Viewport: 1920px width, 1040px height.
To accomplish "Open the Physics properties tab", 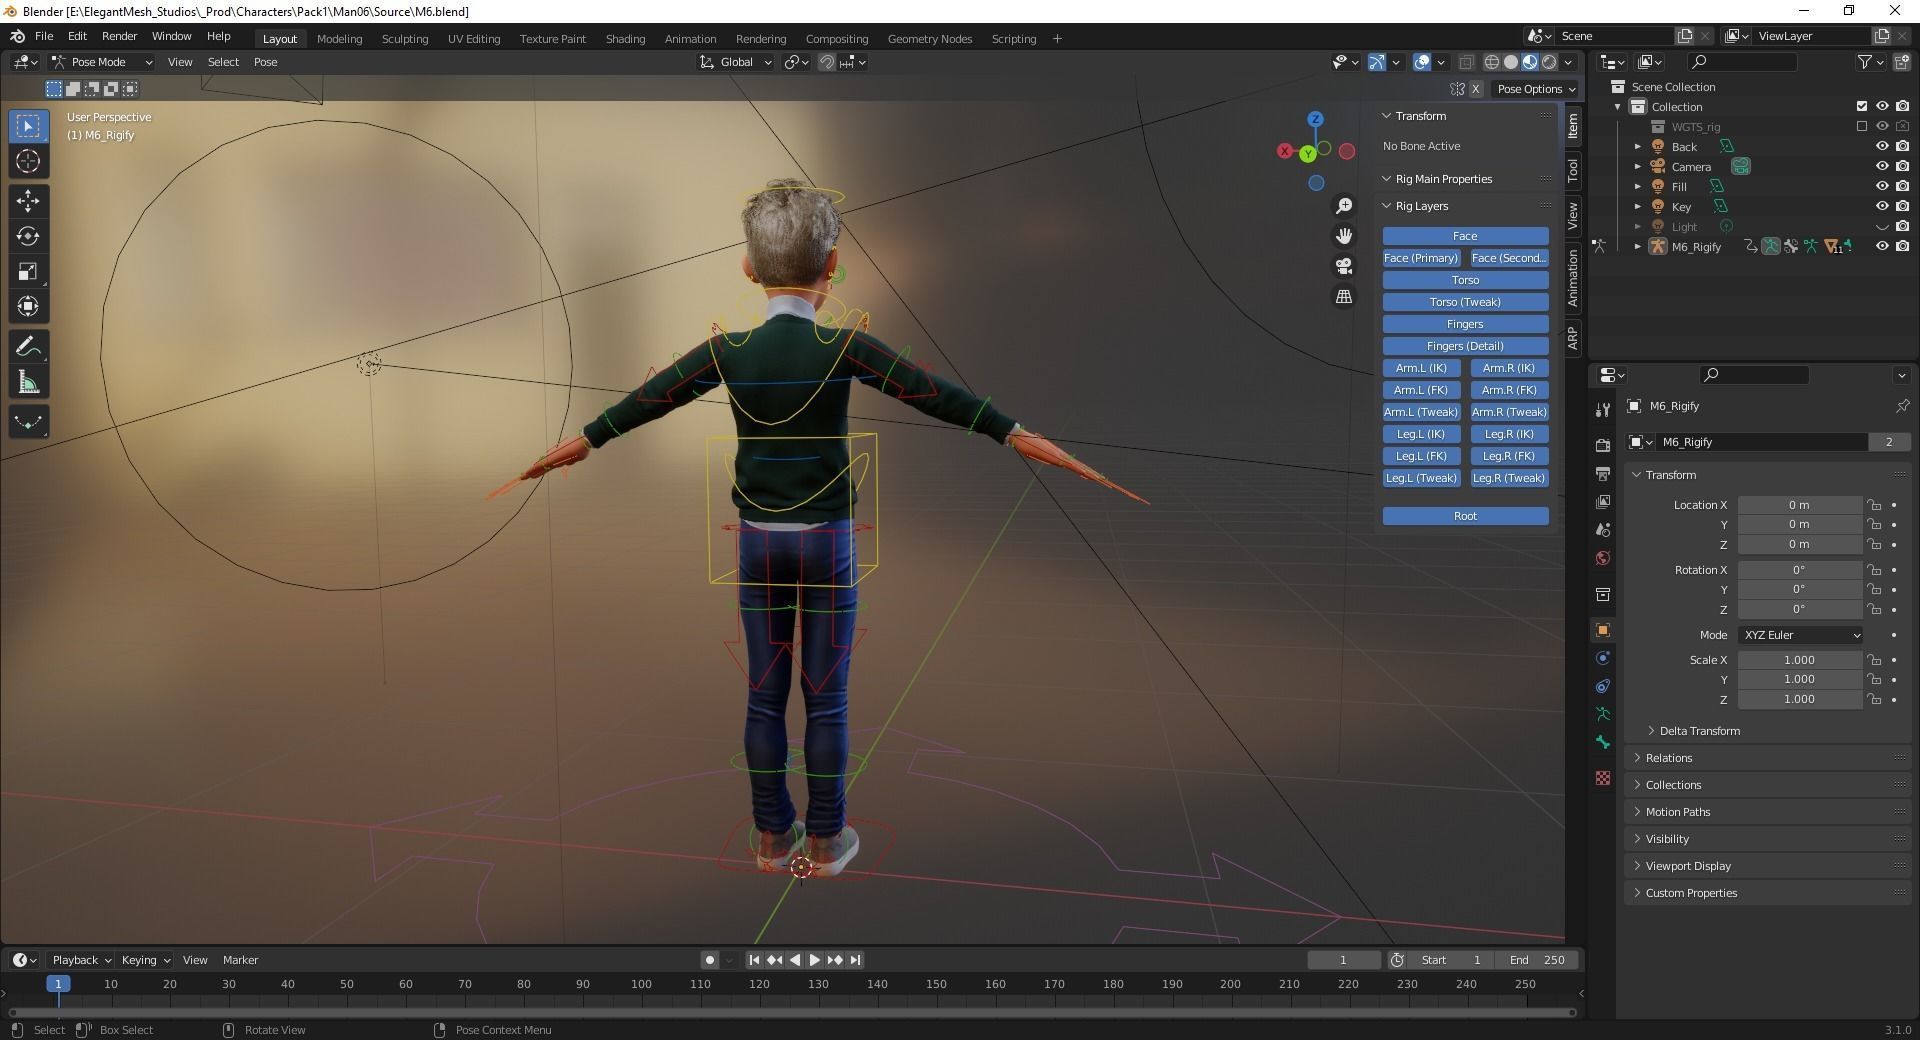I will coord(1603,658).
